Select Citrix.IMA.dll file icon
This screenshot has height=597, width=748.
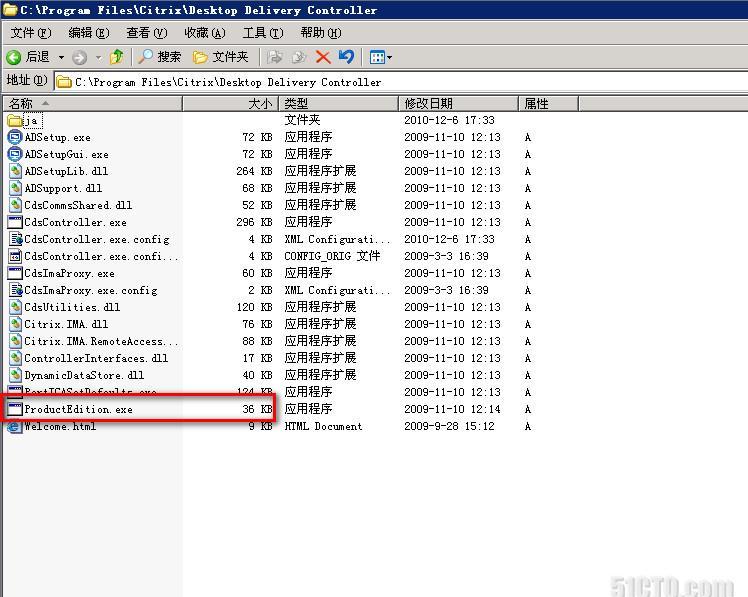tap(15, 324)
